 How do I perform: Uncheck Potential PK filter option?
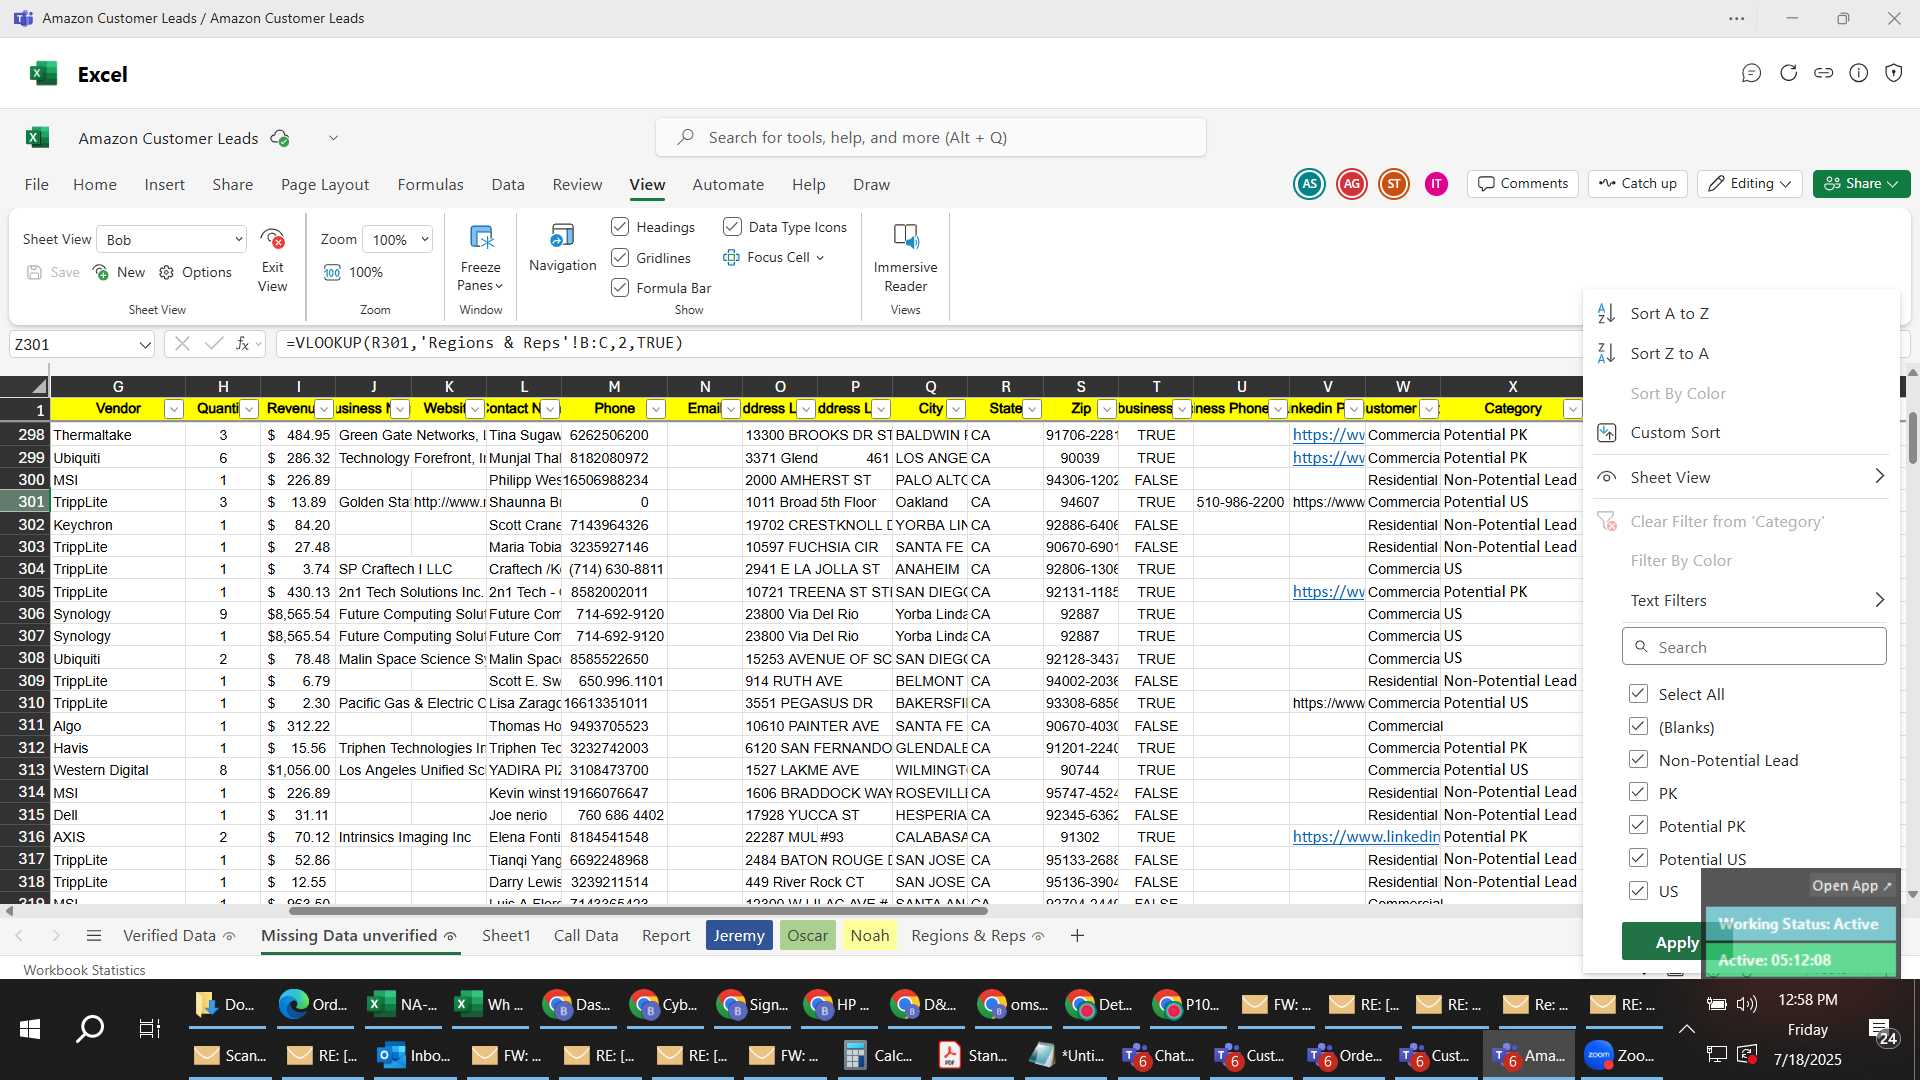pos(1638,825)
